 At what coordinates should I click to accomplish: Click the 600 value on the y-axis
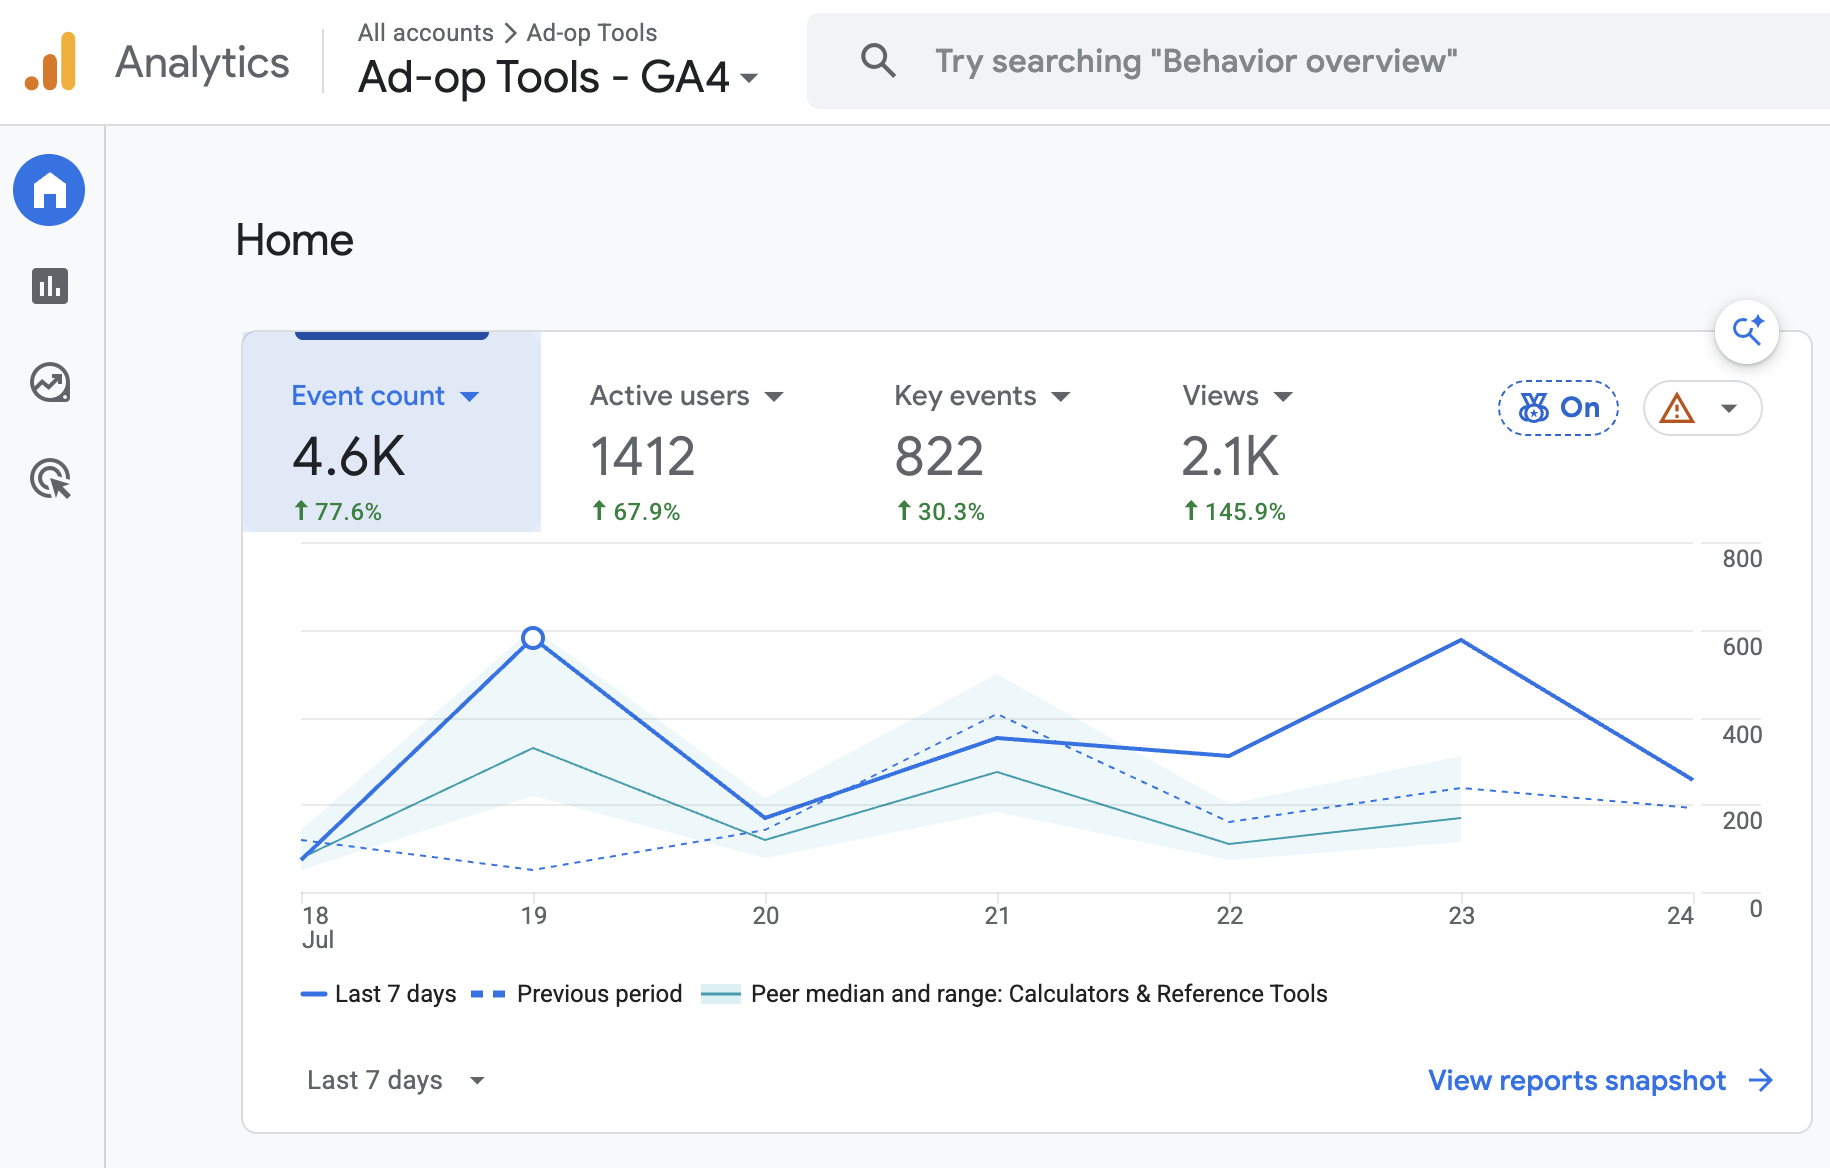point(1742,647)
